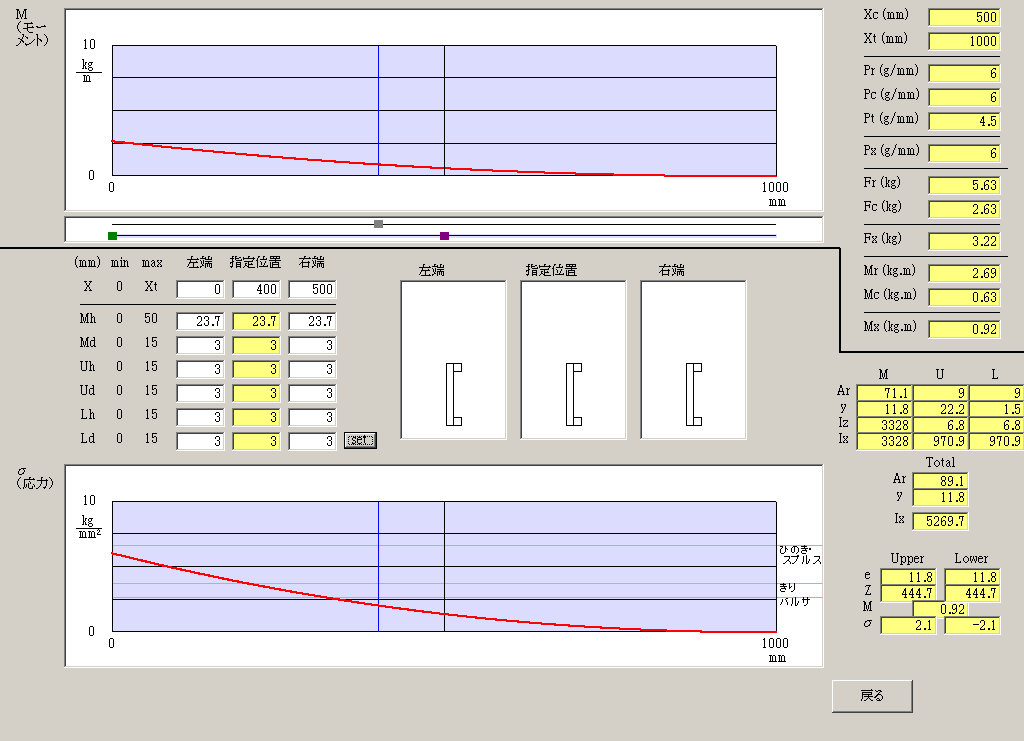Click the Mh row 左端 input field
Screen dimensions: 1024x741
coord(200,322)
